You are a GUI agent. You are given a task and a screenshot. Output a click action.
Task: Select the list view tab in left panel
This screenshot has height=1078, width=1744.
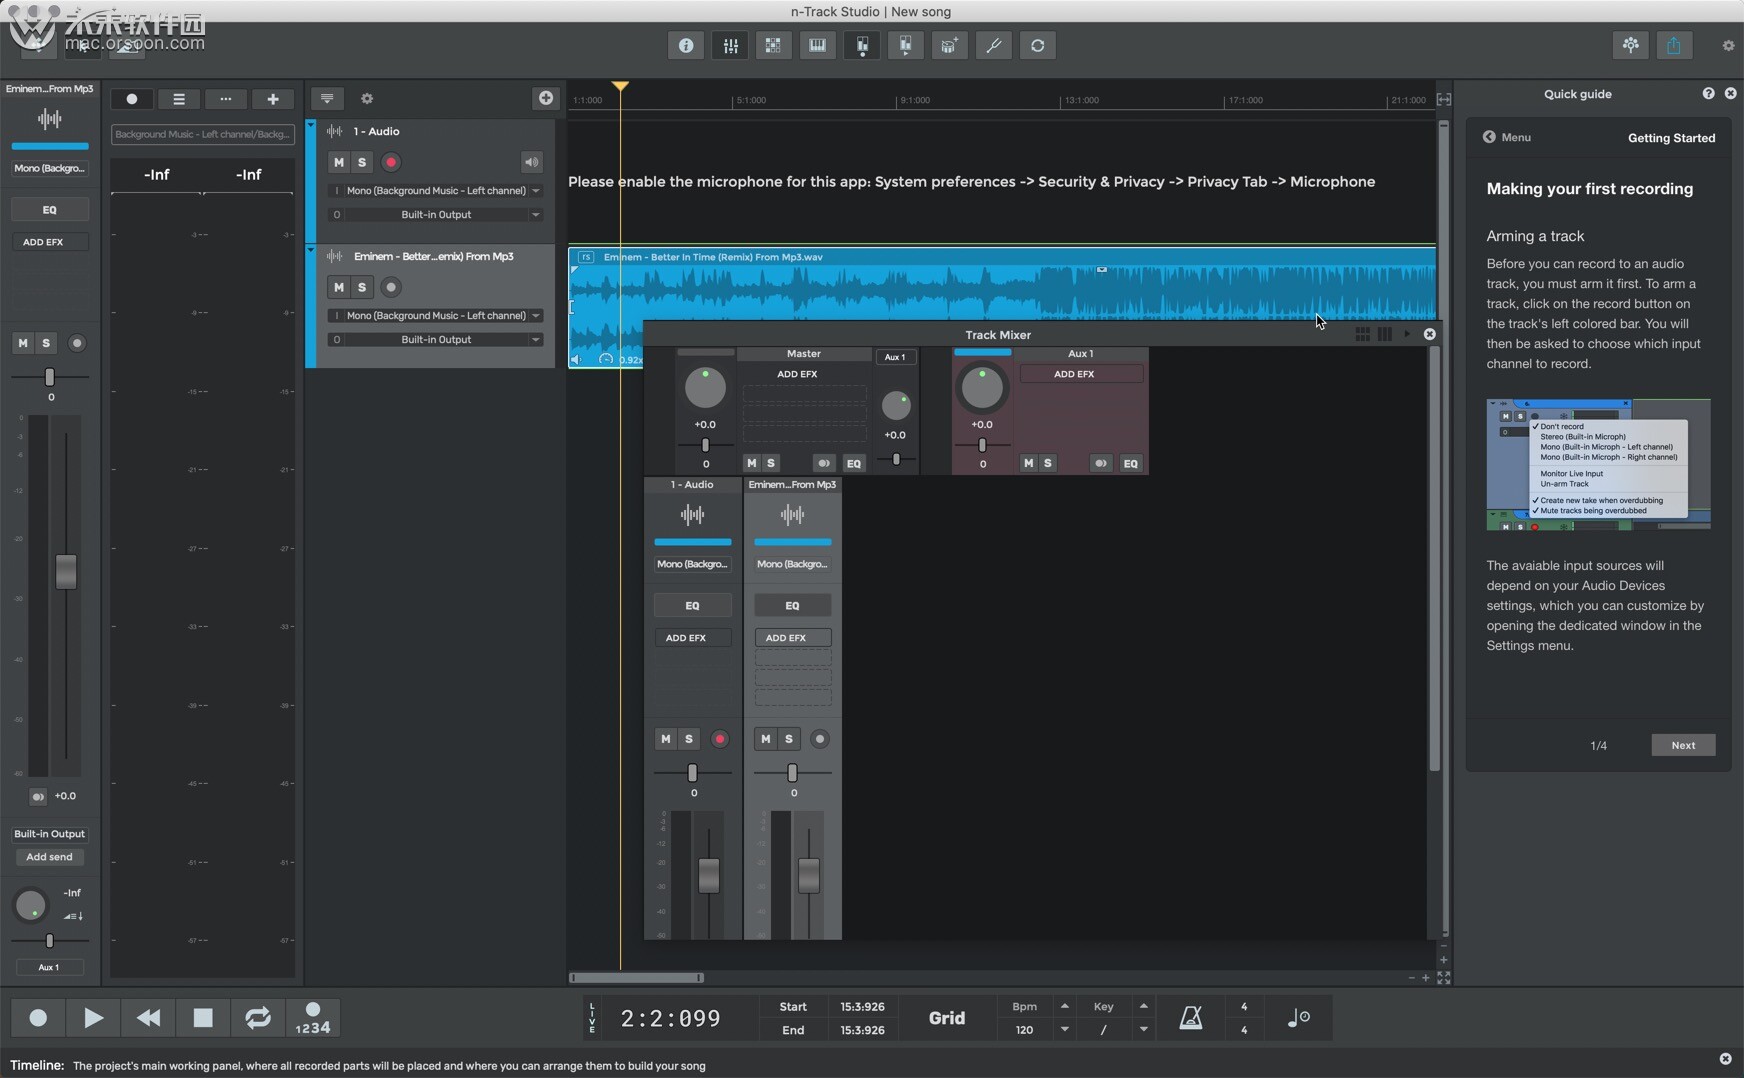pyautogui.click(x=179, y=99)
